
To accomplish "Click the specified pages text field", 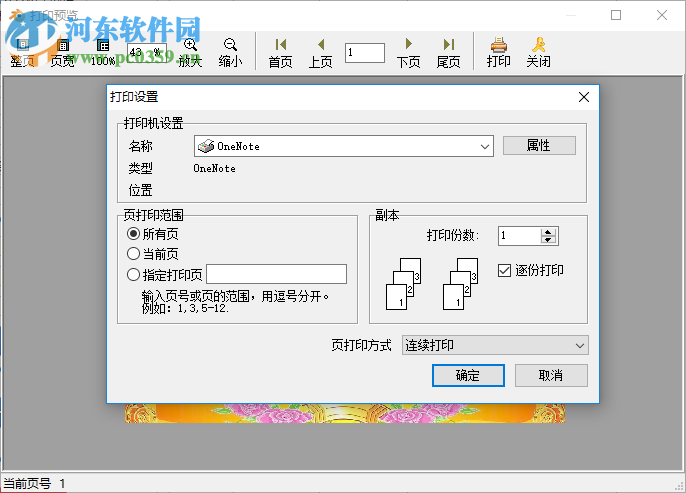I will (276, 274).
